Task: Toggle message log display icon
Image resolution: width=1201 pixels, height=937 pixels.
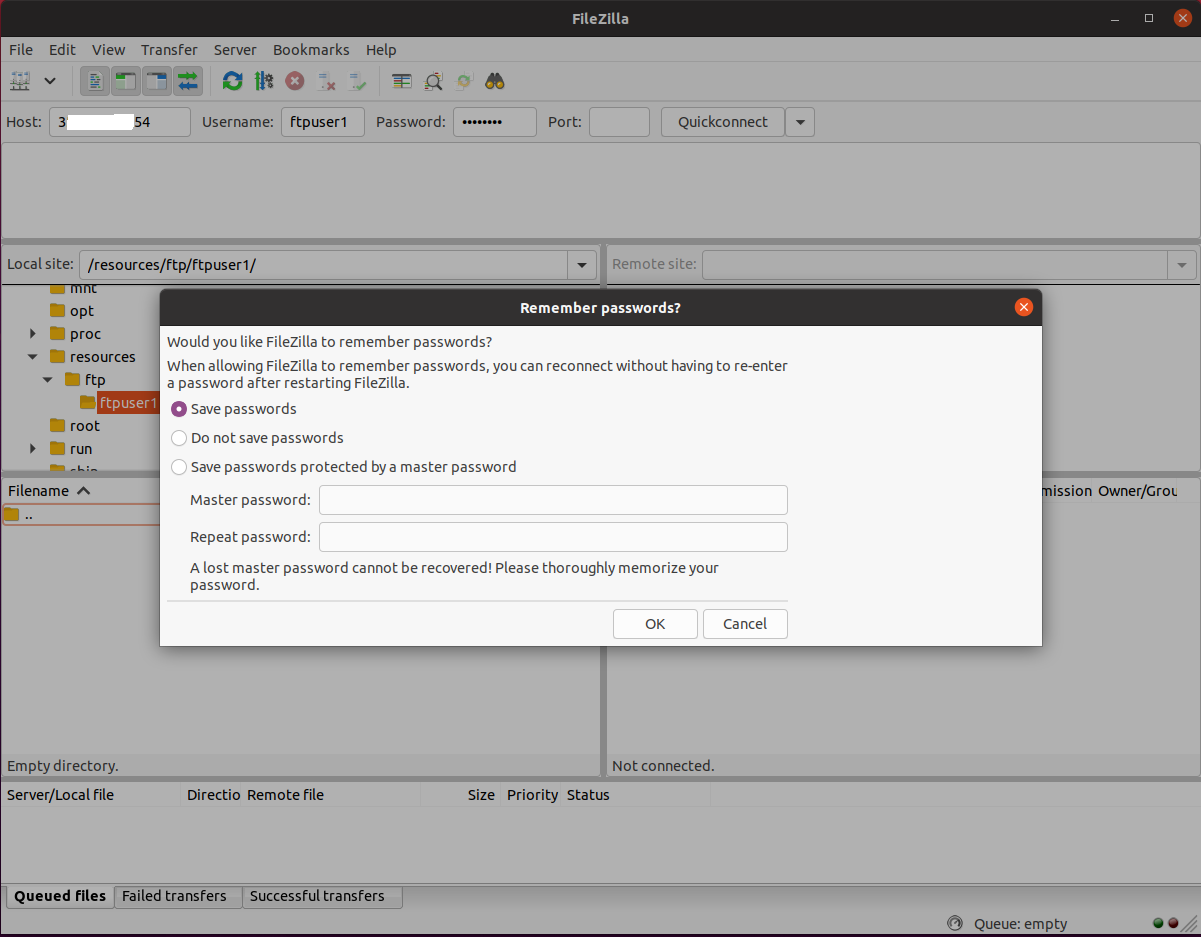Action: 95,80
